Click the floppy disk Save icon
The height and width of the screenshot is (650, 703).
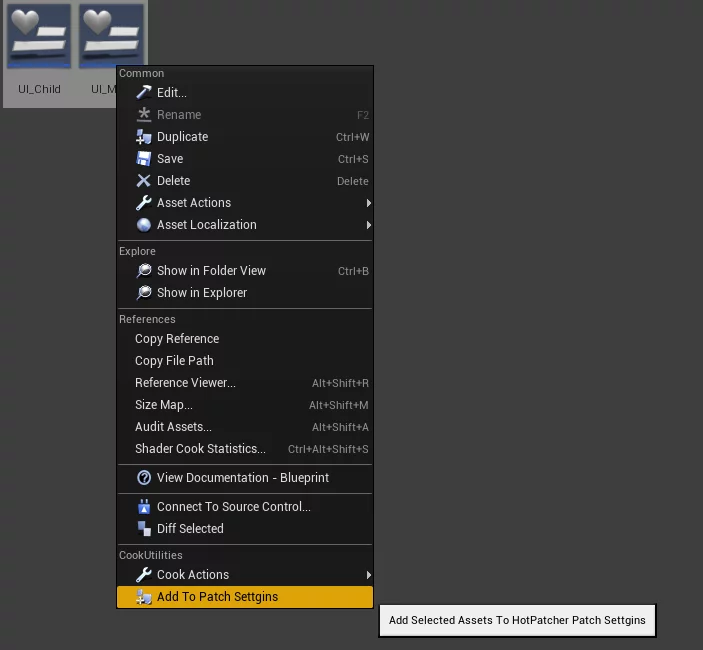(144, 159)
